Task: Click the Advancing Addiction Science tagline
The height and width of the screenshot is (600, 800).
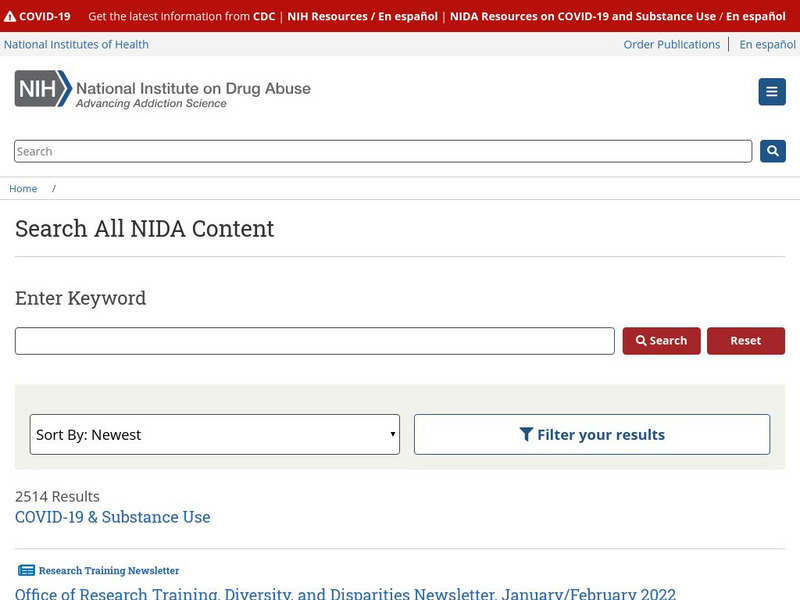Action: (x=151, y=104)
